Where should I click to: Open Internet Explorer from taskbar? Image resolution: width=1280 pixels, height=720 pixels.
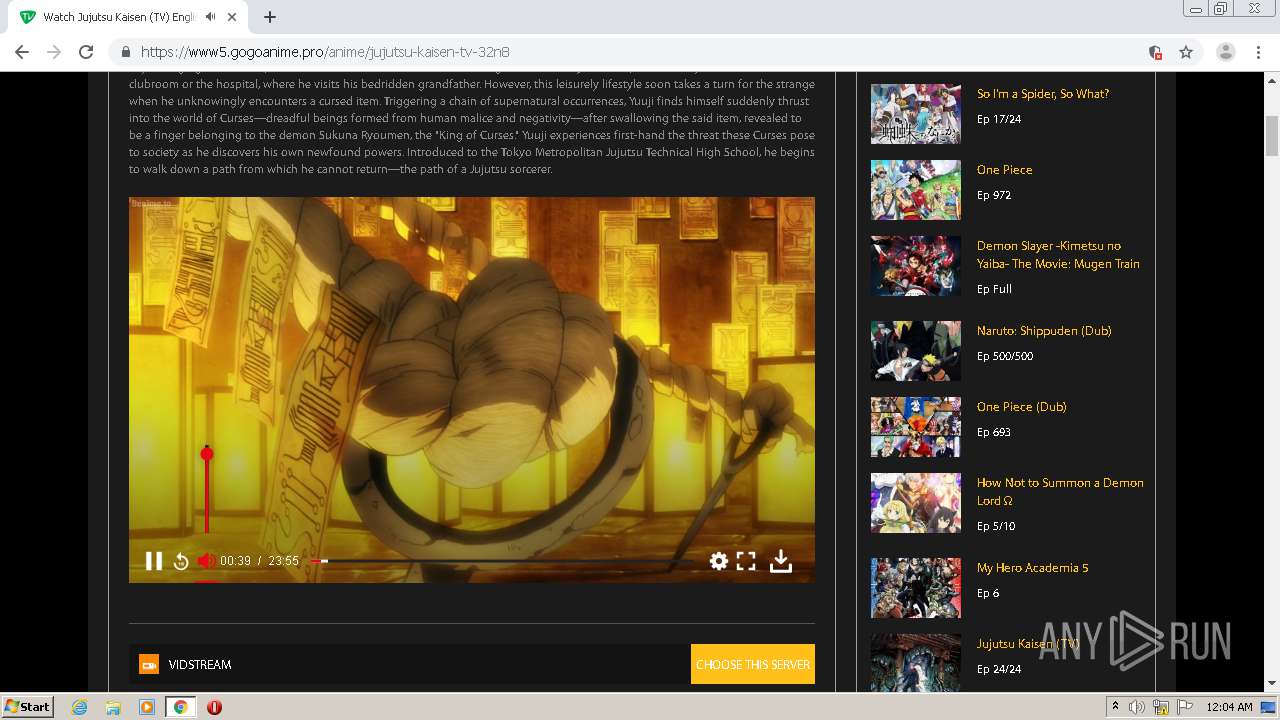coord(79,707)
